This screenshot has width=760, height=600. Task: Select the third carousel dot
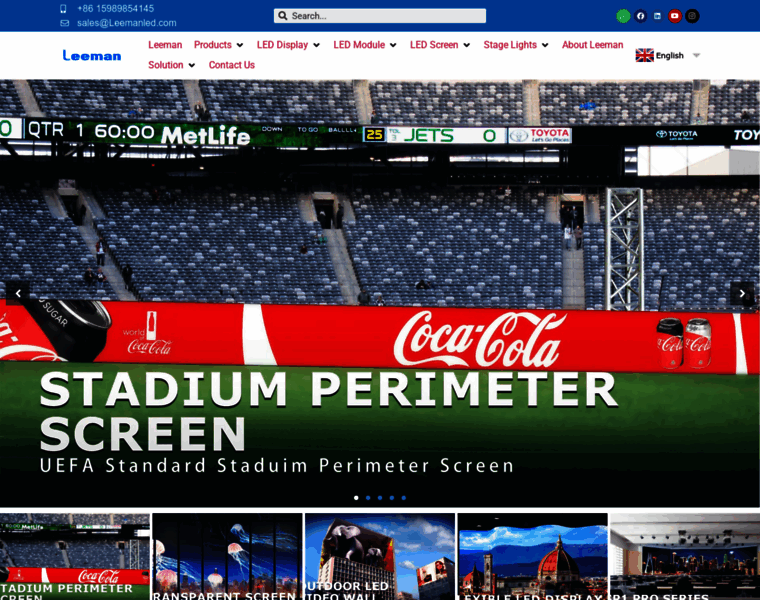click(380, 498)
